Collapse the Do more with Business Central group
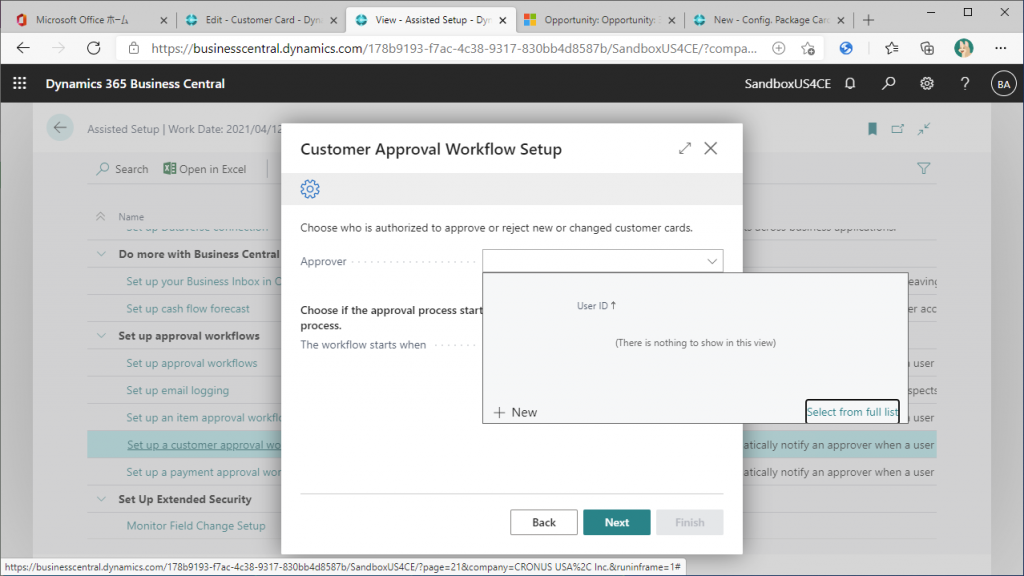This screenshot has width=1024, height=576. (x=100, y=254)
